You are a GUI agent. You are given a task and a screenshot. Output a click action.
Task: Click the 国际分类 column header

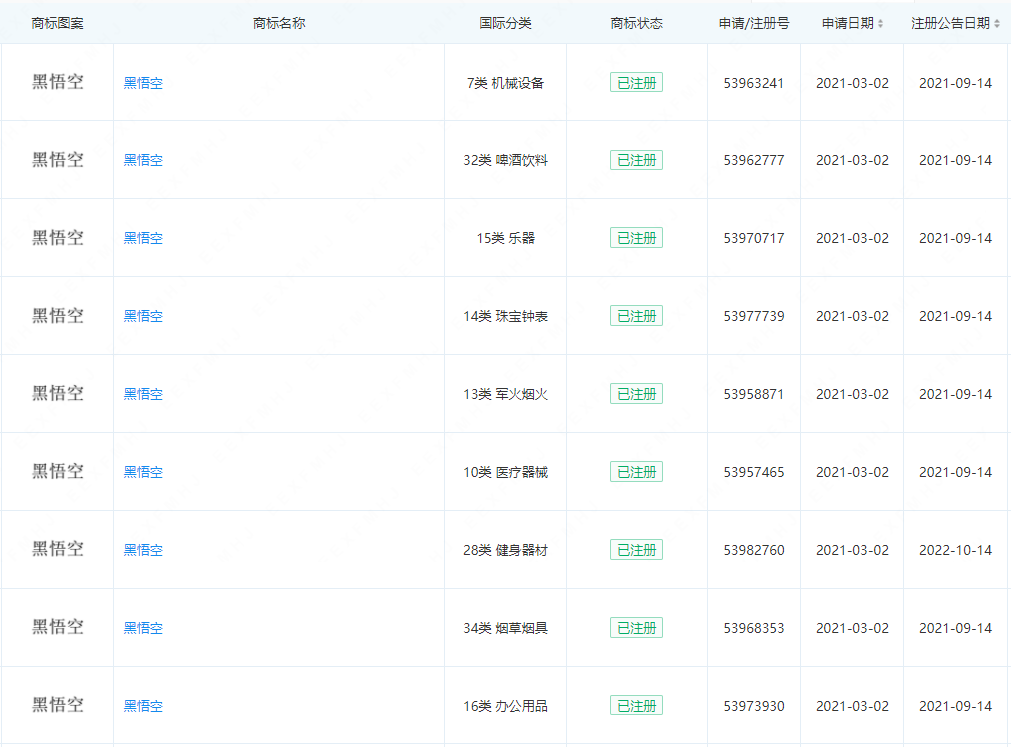(506, 24)
